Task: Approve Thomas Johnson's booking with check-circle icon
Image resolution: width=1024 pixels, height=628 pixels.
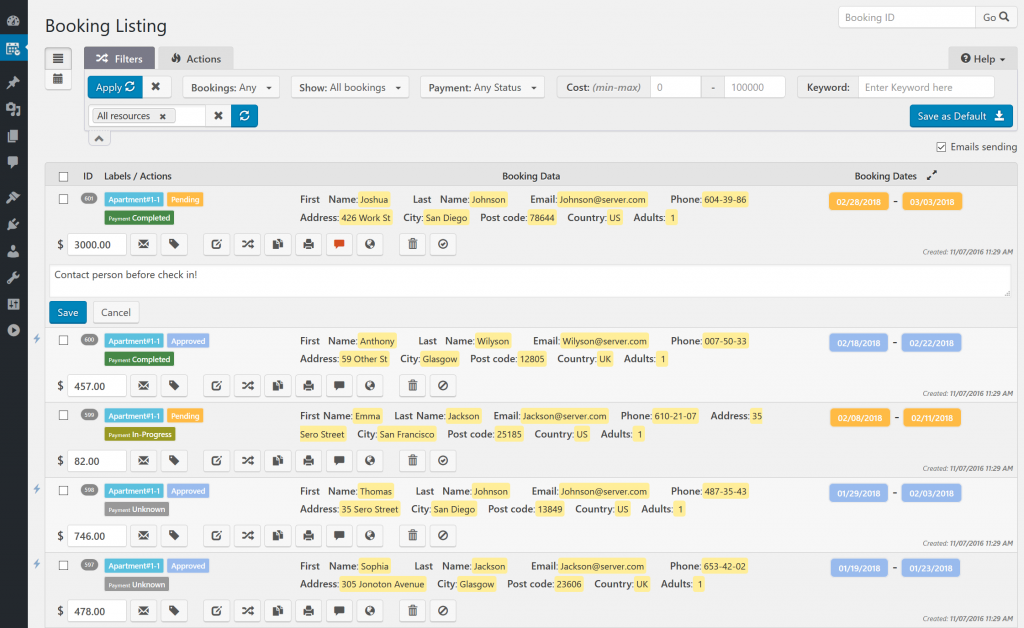Action: pyautogui.click(x=442, y=535)
